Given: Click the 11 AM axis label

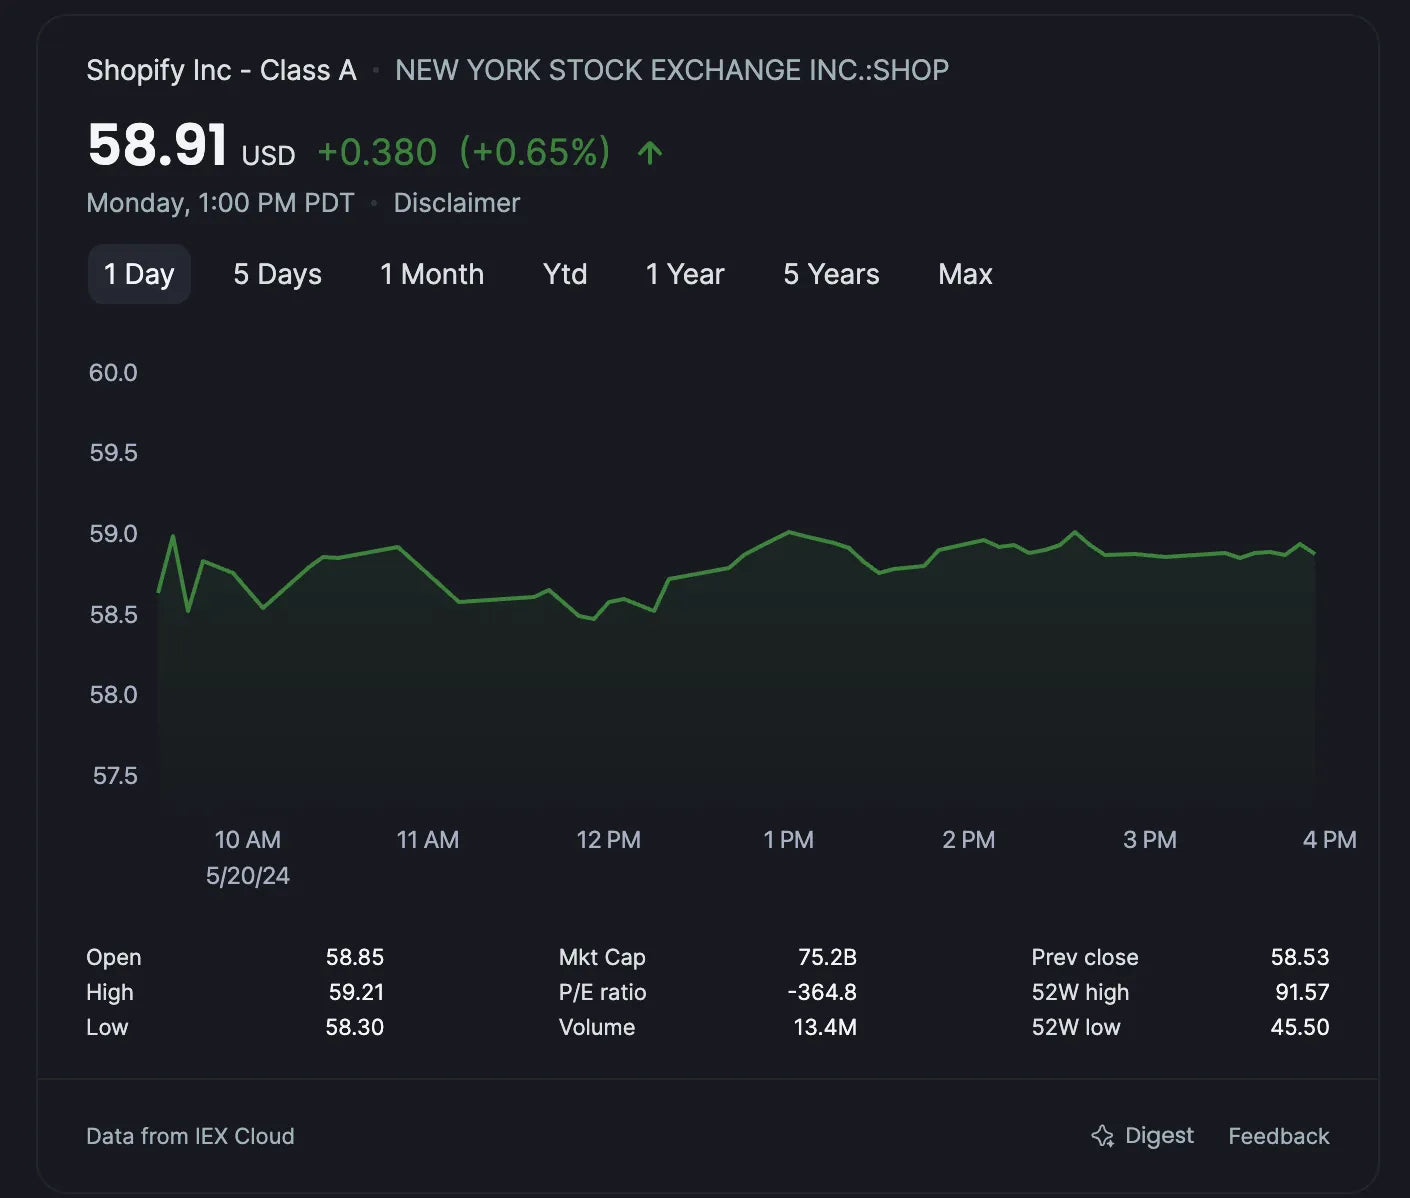Looking at the screenshot, I should click(428, 840).
